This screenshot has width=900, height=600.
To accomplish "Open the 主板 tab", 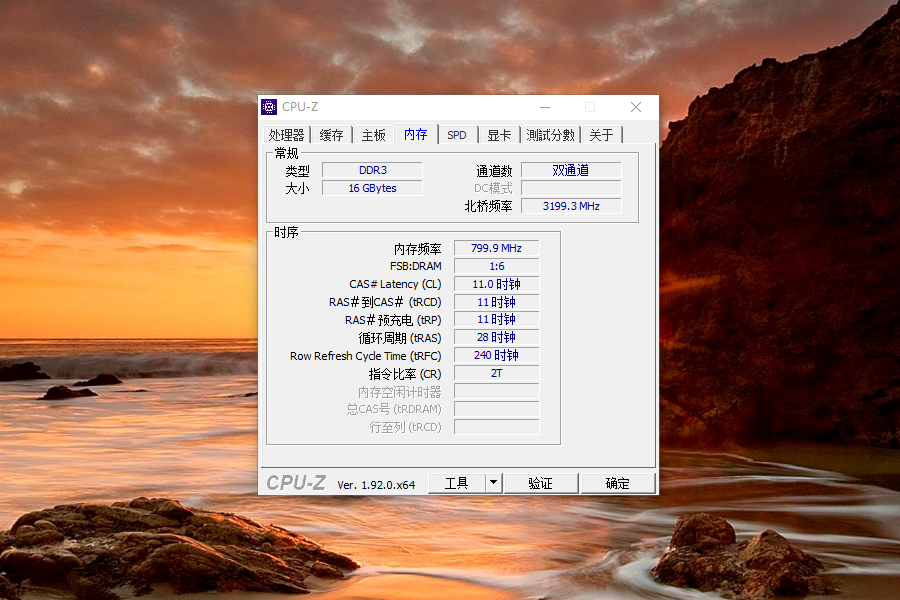I will 374,135.
